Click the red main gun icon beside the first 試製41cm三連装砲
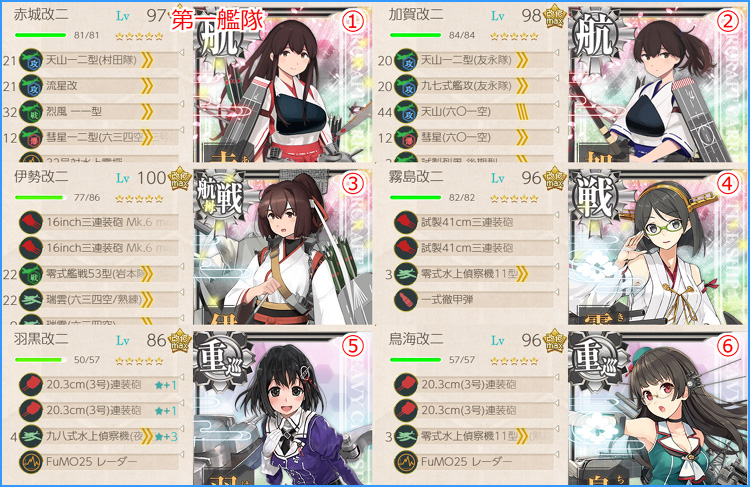This screenshot has height=487, width=750. pyautogui.click(x=406, y=222)
